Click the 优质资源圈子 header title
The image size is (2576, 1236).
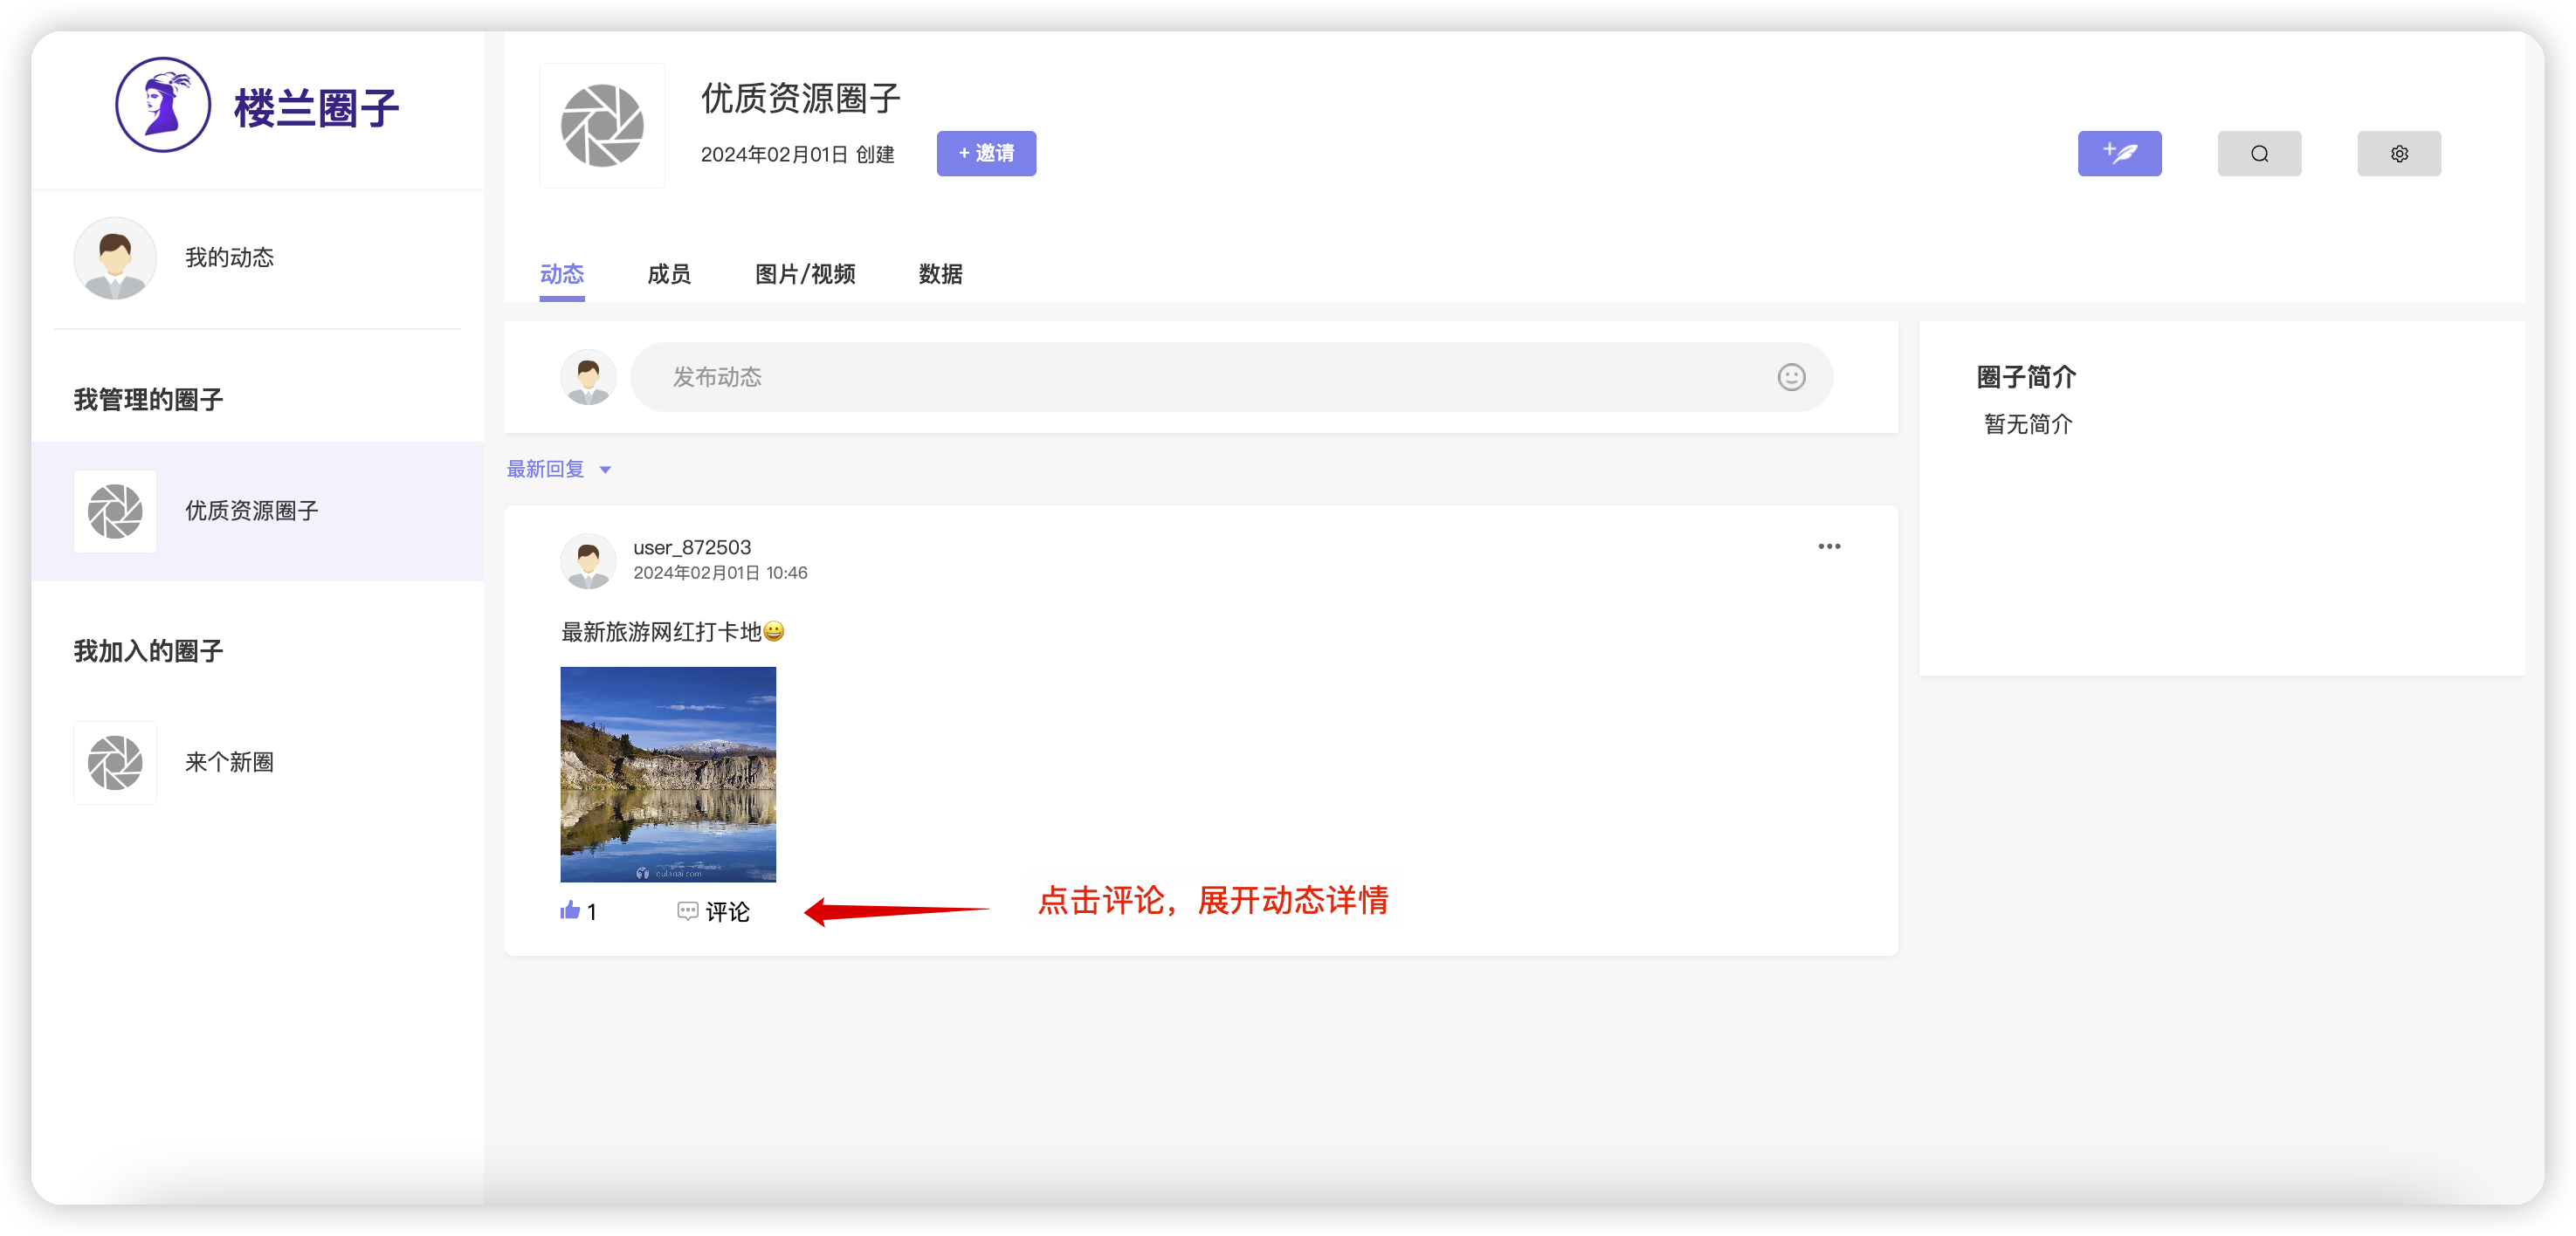801,99
